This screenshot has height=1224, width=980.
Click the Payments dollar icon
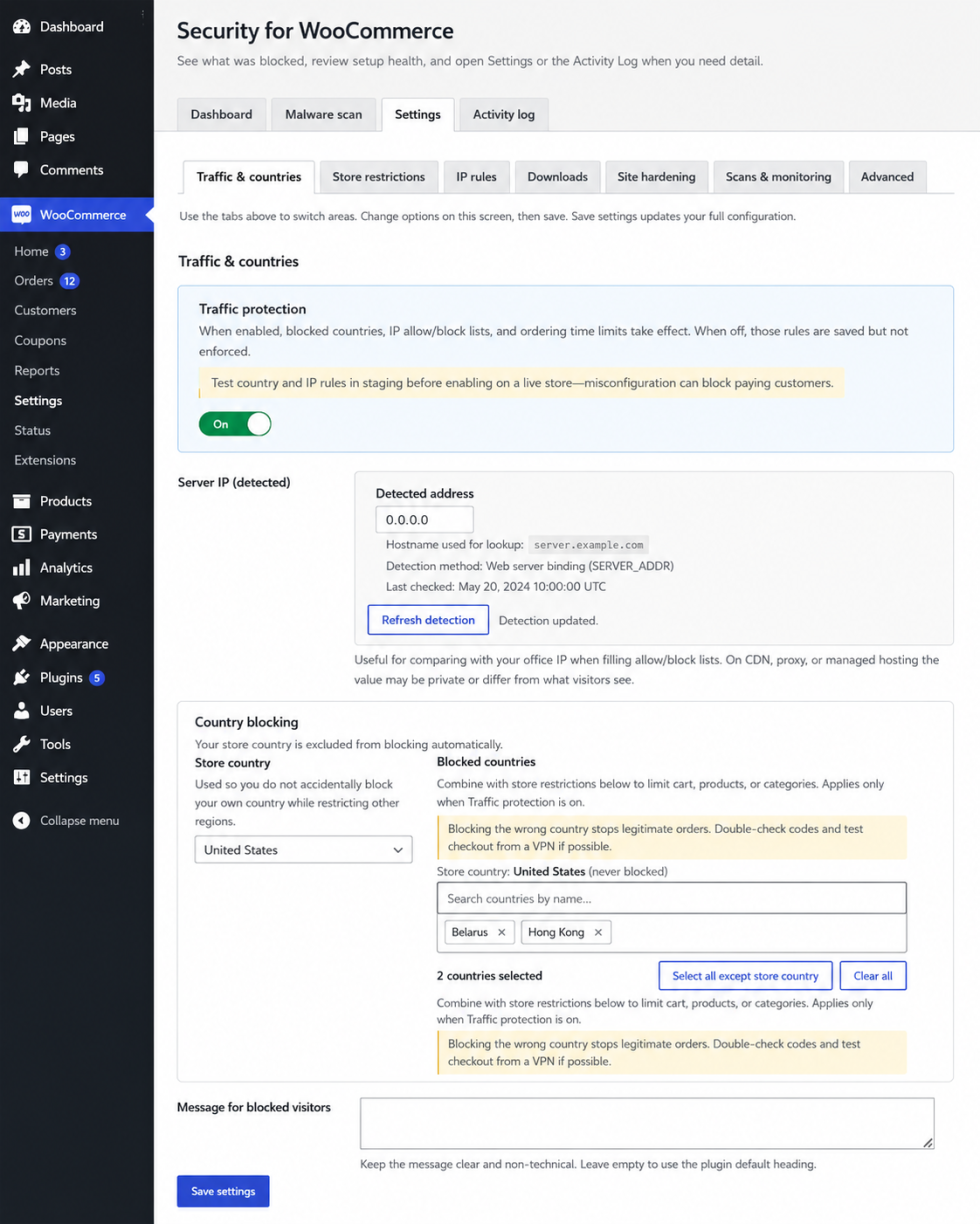coord(21,534)
